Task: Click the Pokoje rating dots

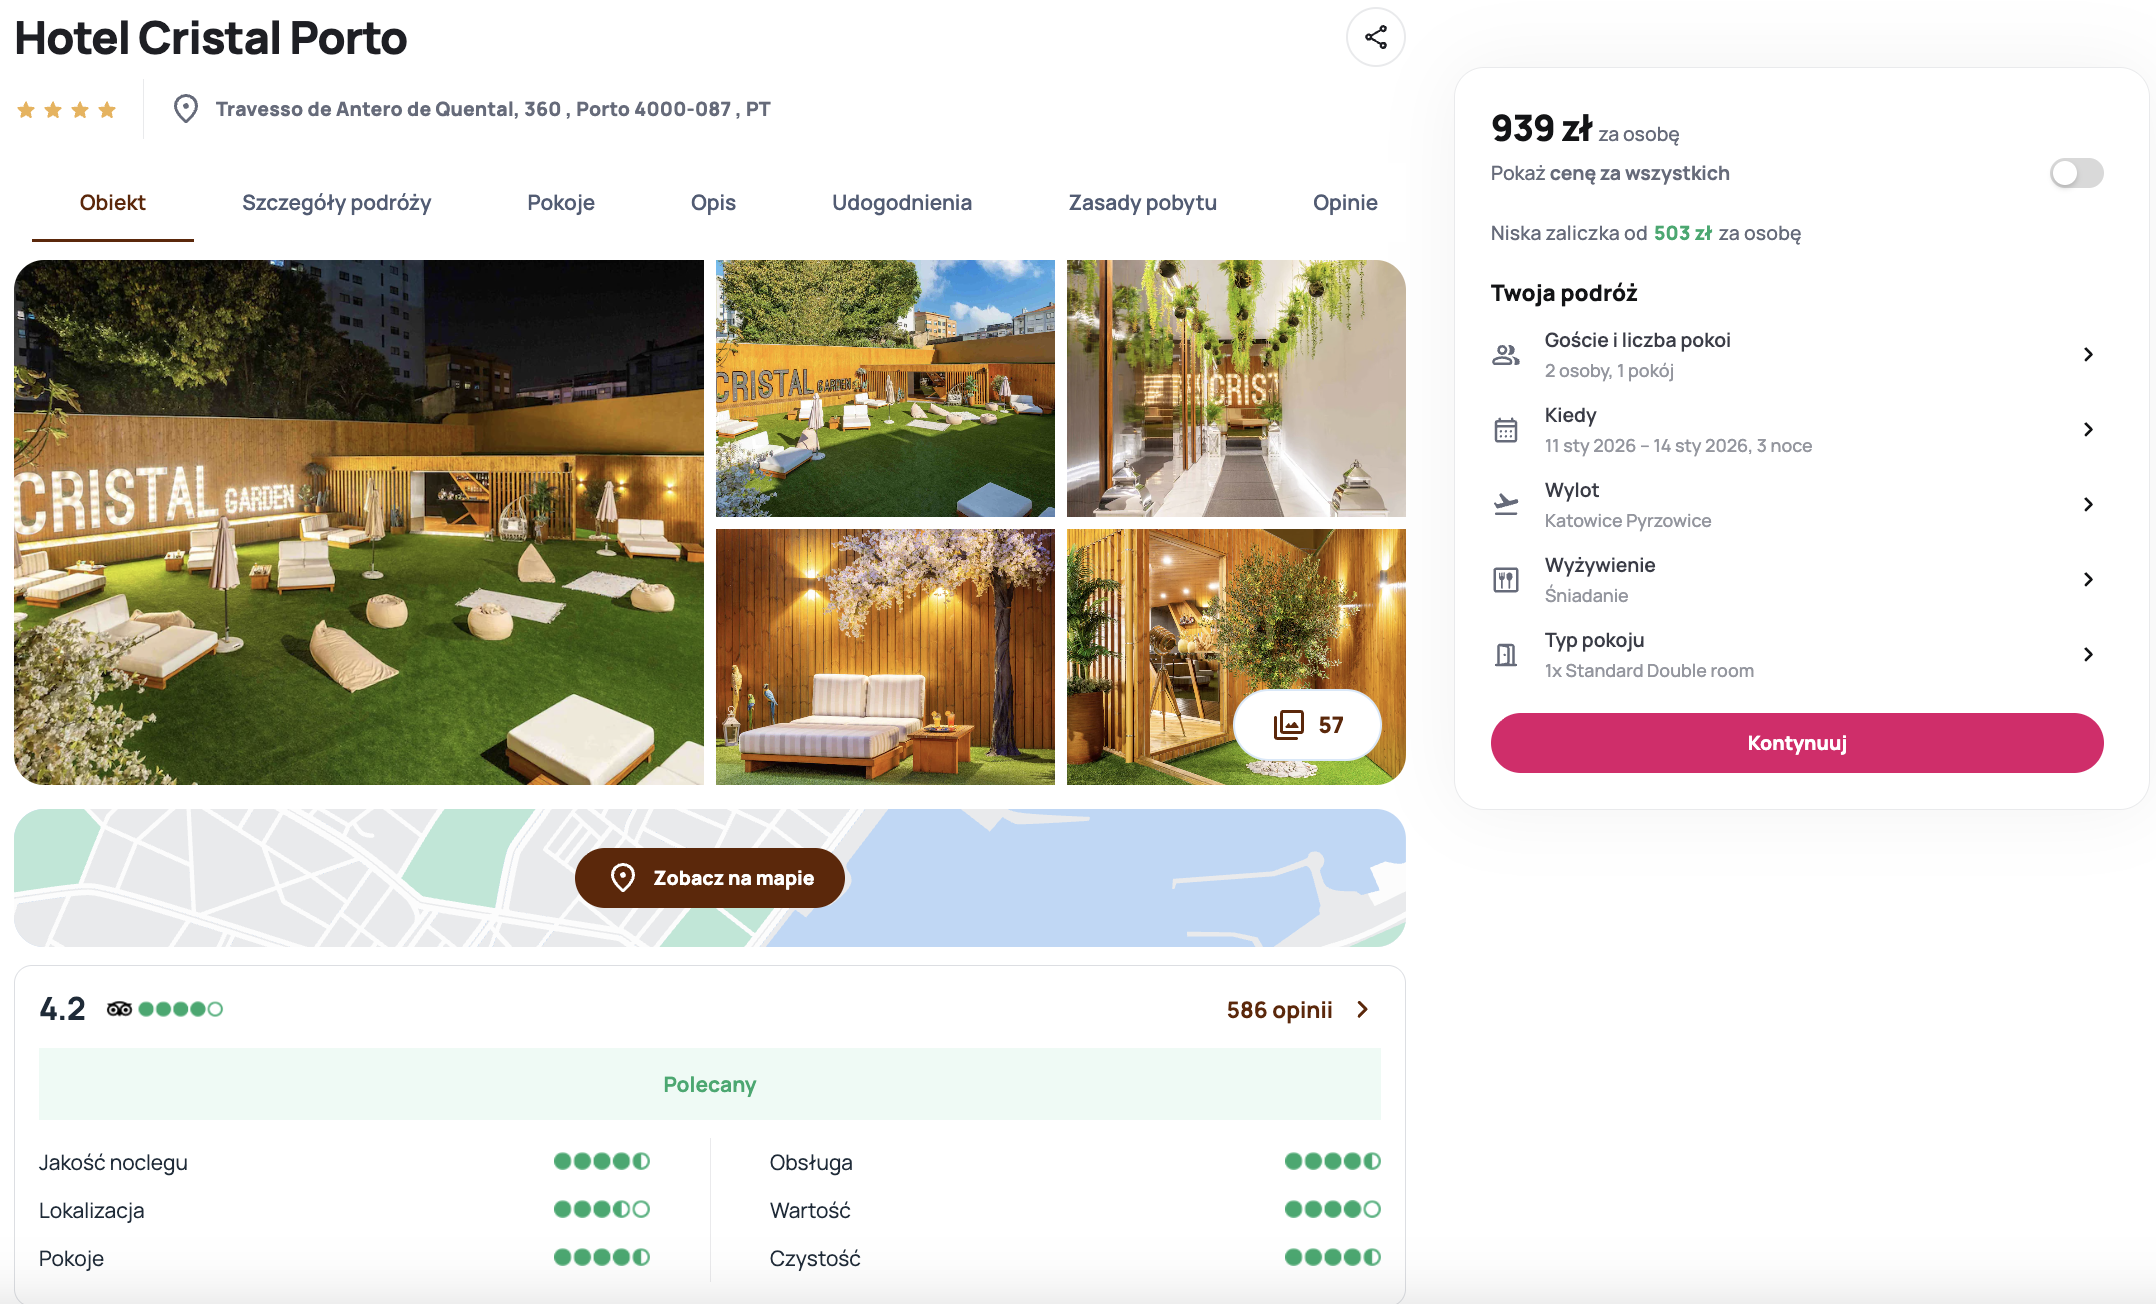Action: pos(602,1257)
